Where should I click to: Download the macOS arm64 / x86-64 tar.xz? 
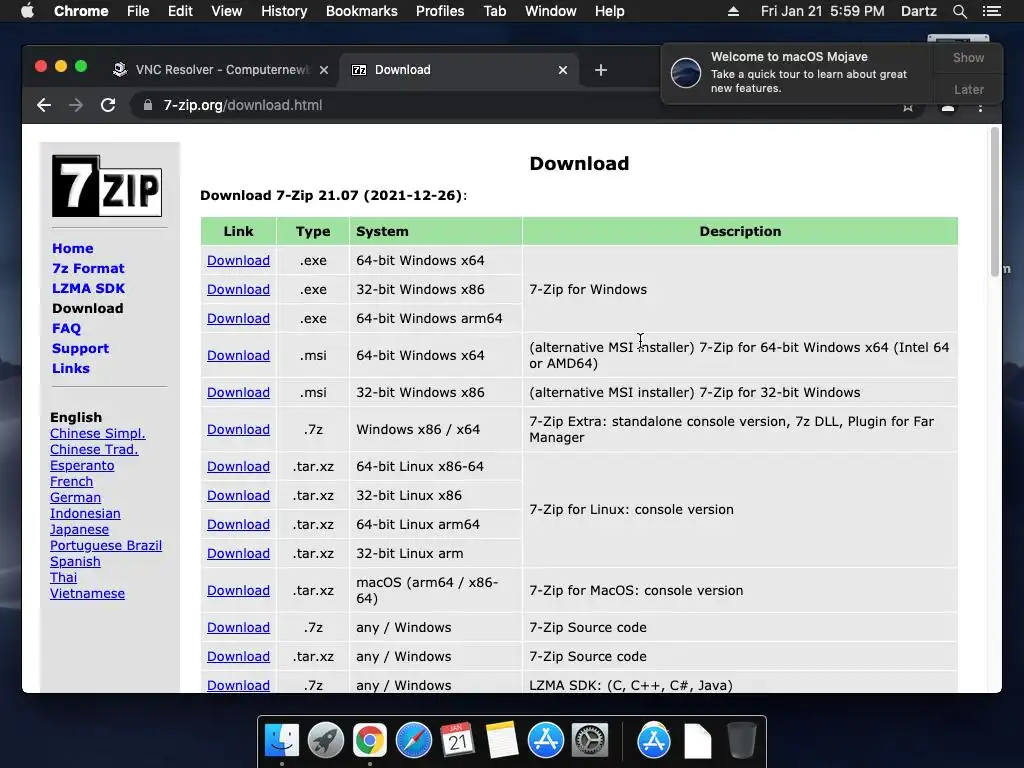[x=238, y=590]
